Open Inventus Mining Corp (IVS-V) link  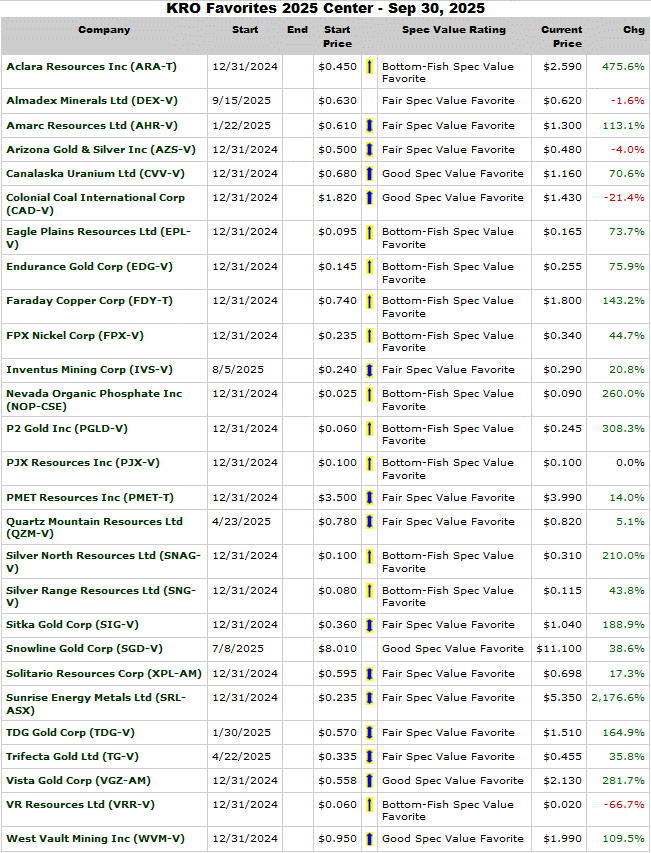pyautogui.click(x=89, y=370)
